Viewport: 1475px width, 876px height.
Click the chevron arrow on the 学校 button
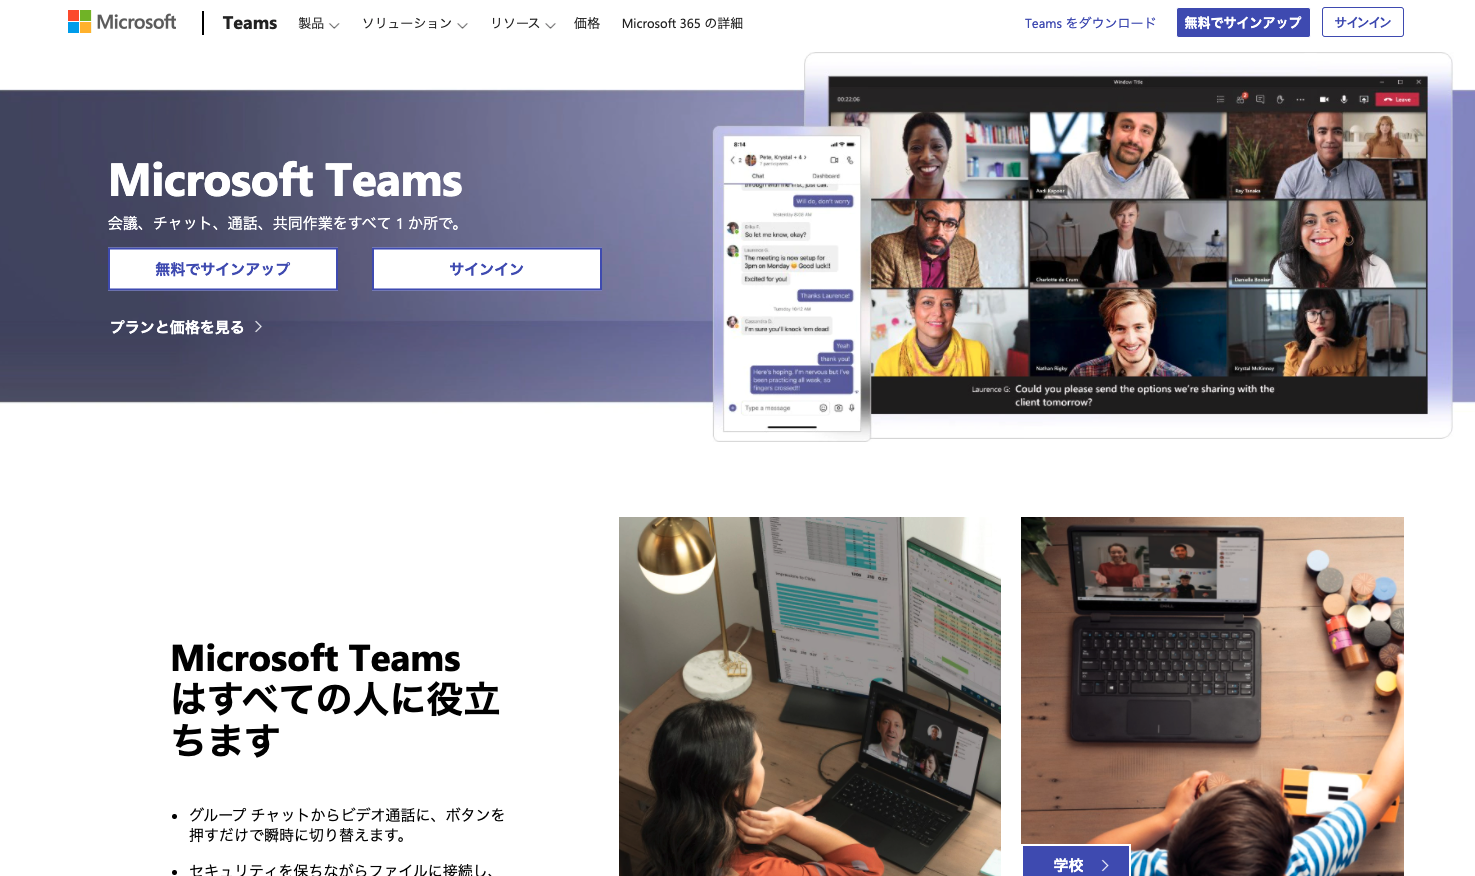[1105, 865]
